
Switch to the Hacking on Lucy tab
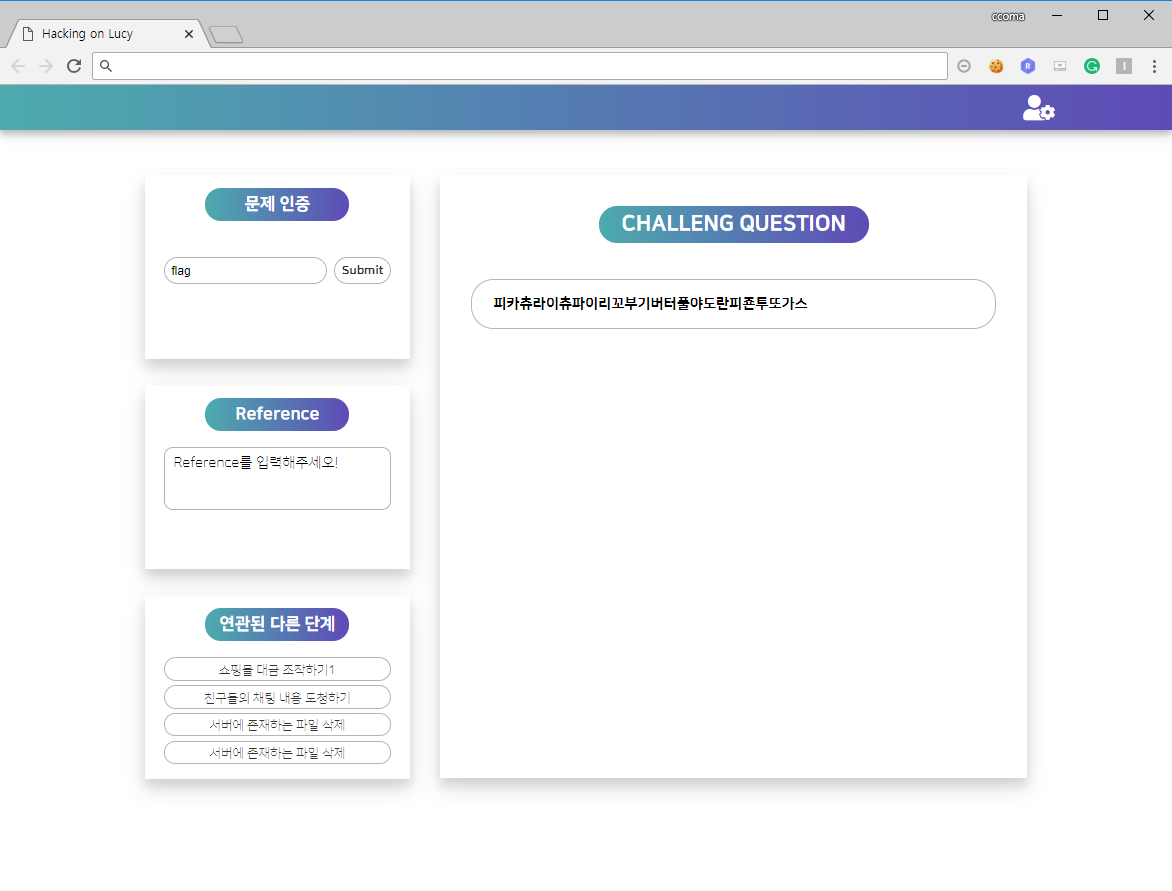point(100,34)
